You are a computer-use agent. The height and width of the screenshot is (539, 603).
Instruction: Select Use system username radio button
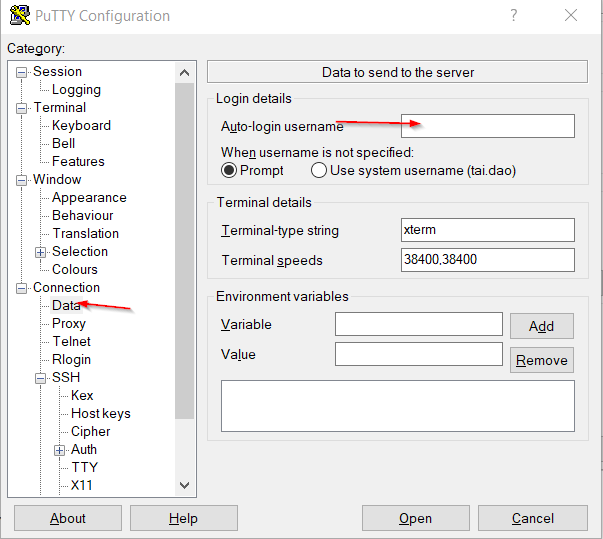(x=319, y=170)
